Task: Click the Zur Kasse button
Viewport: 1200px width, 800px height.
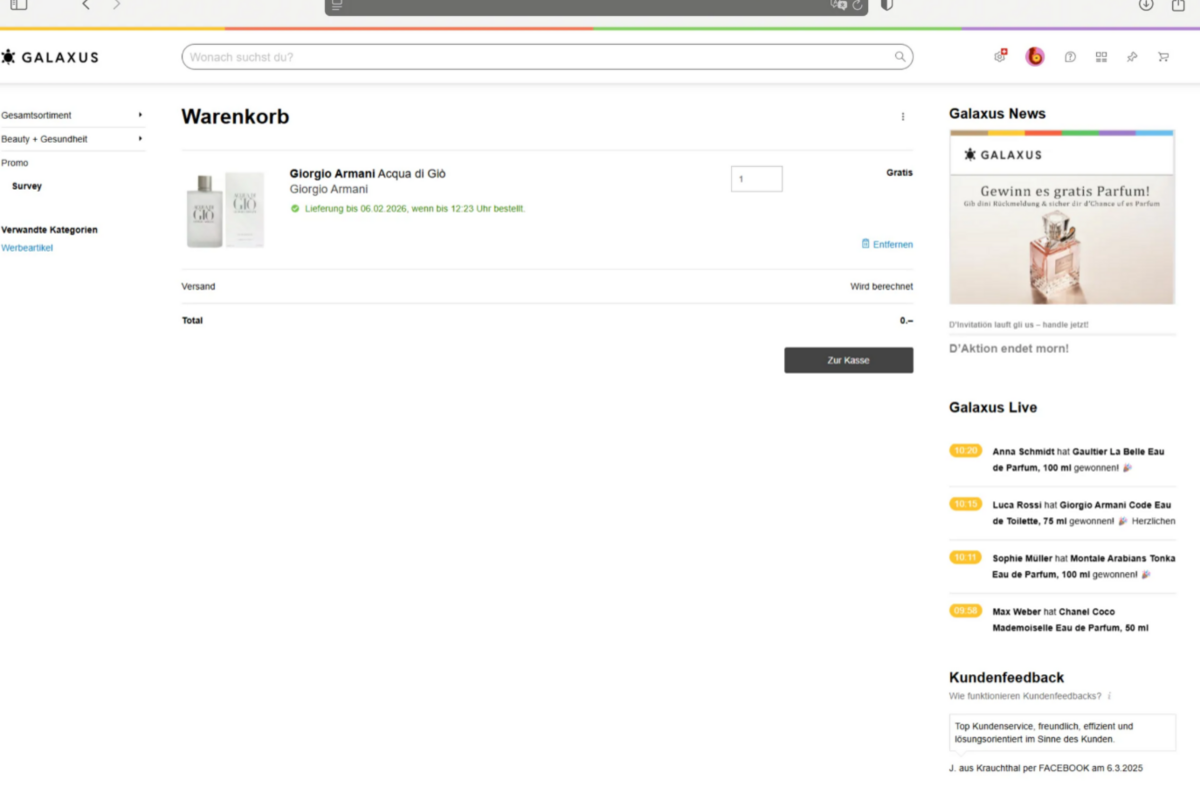Action: pos(848,360)
